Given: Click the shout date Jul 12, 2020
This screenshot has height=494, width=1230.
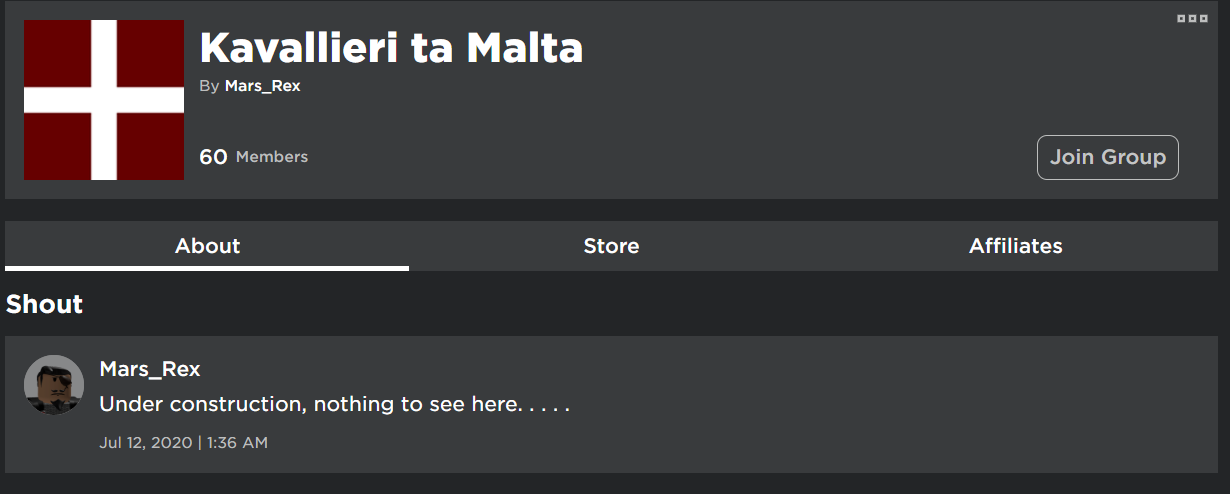Looking at the screenshot, I should pos(145,442).
